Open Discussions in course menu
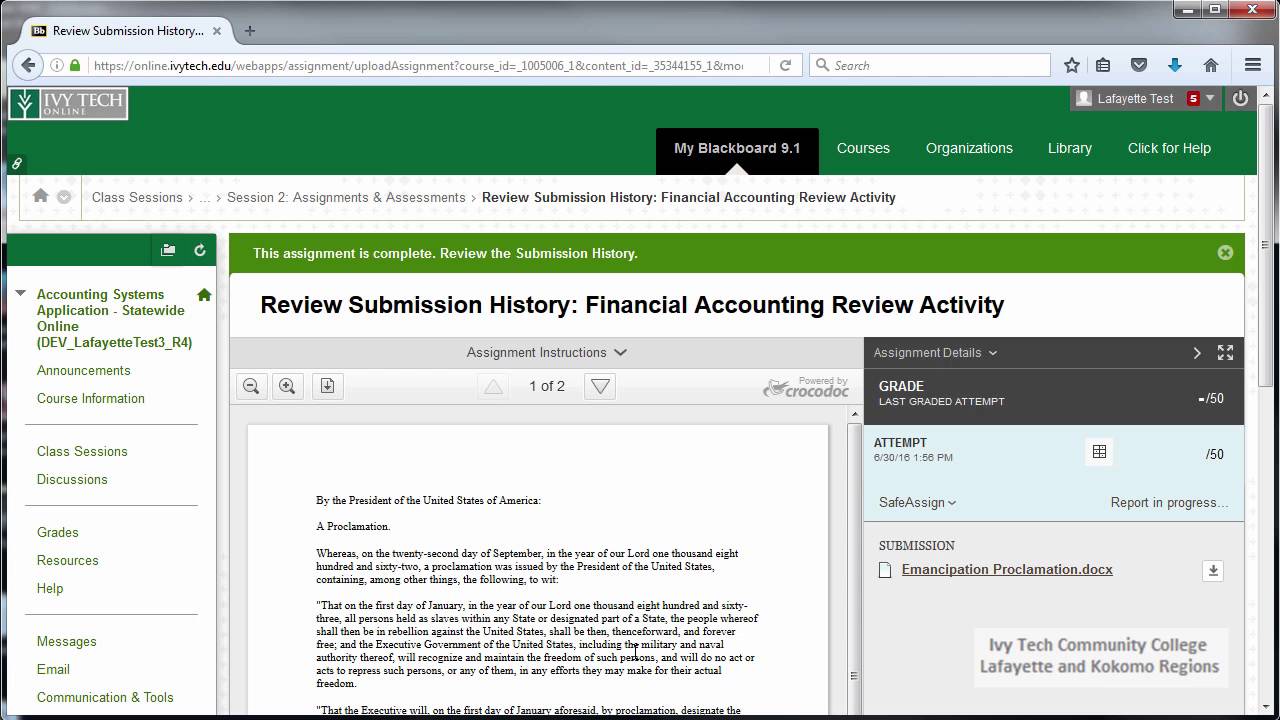 (x=72, y=479)
